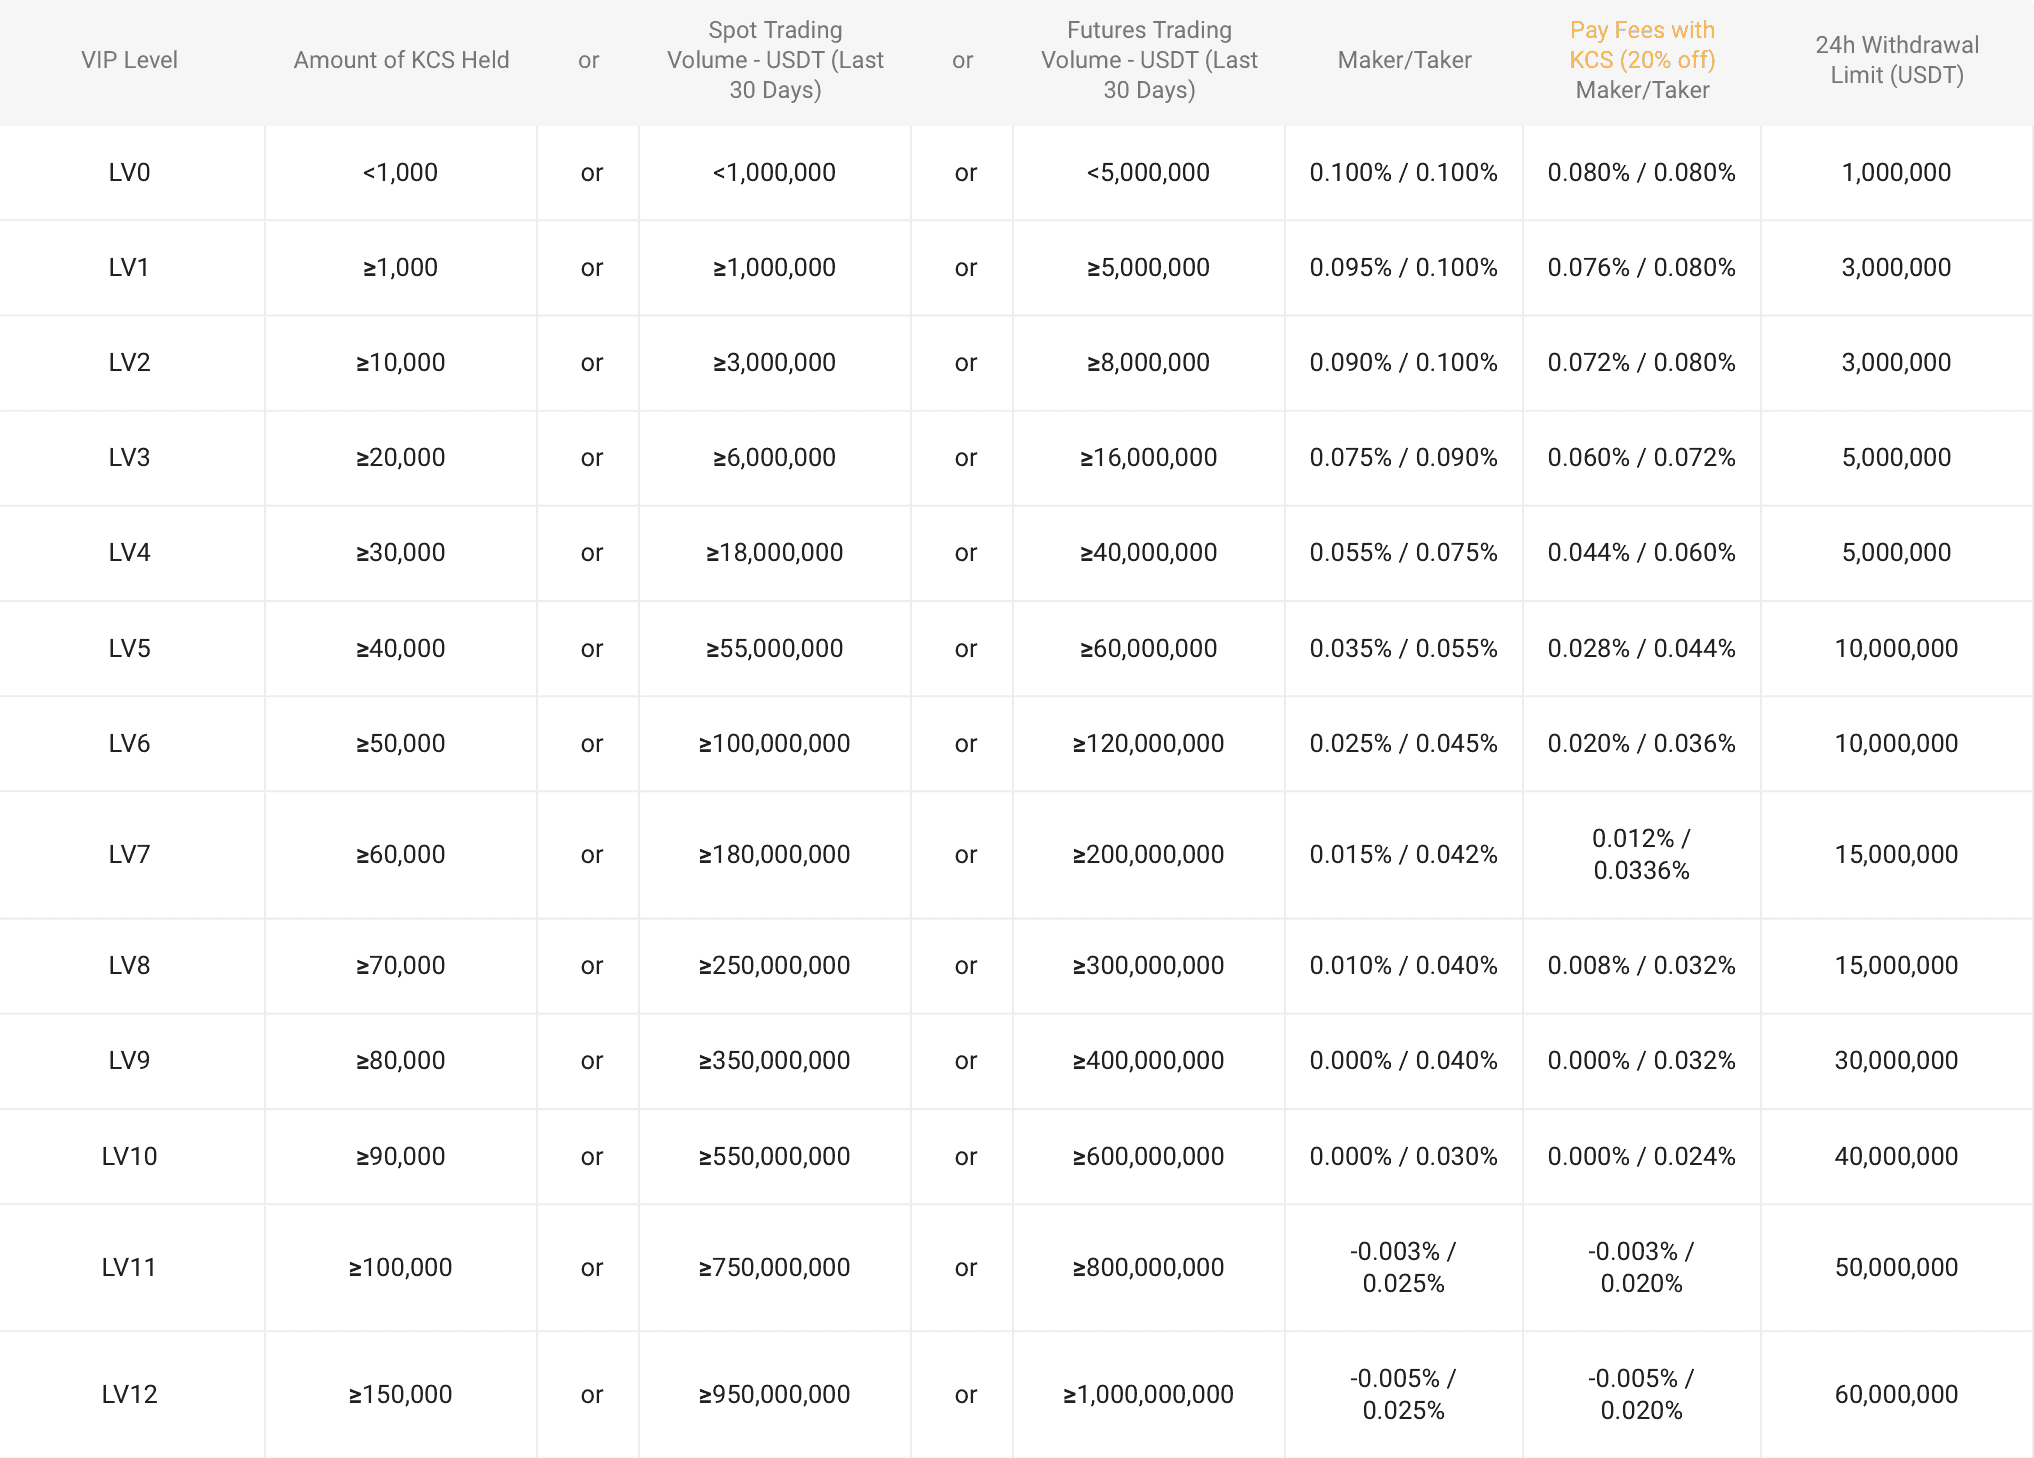Viewport: 2034px width, 1458px height.
Task: Click the Futures Trading Volume column header
Action: (1148, 60)
